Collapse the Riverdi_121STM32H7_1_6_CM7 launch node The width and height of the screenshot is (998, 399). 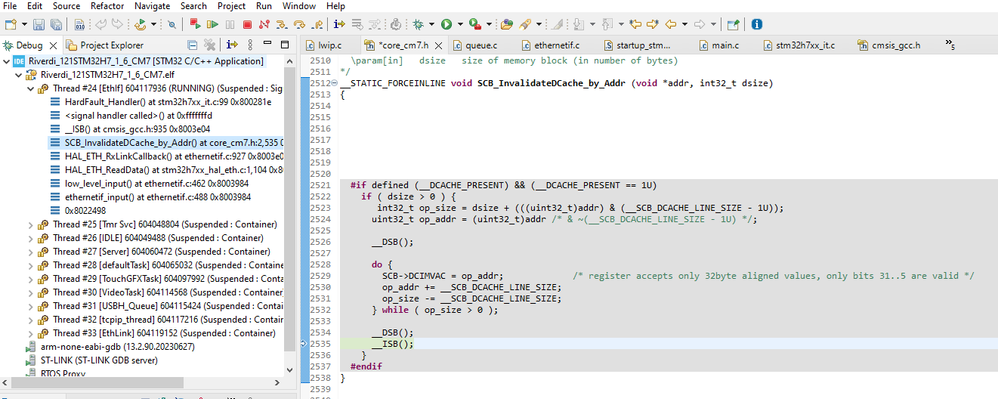click(x=6, y=62)
